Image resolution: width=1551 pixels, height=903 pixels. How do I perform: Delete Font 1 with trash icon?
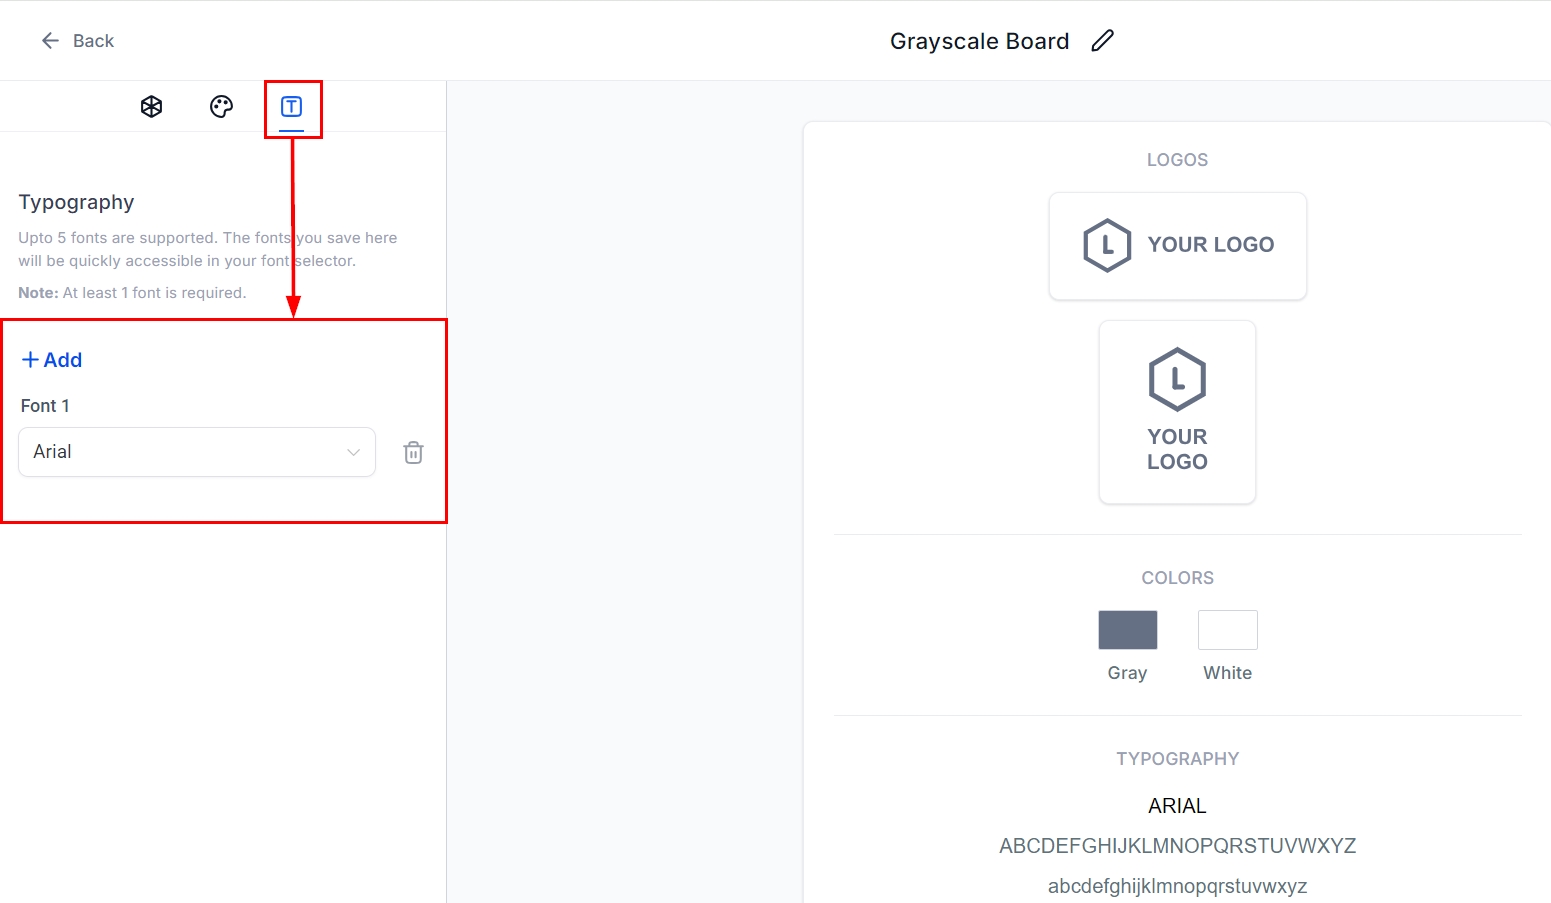[x=413, y=453]
